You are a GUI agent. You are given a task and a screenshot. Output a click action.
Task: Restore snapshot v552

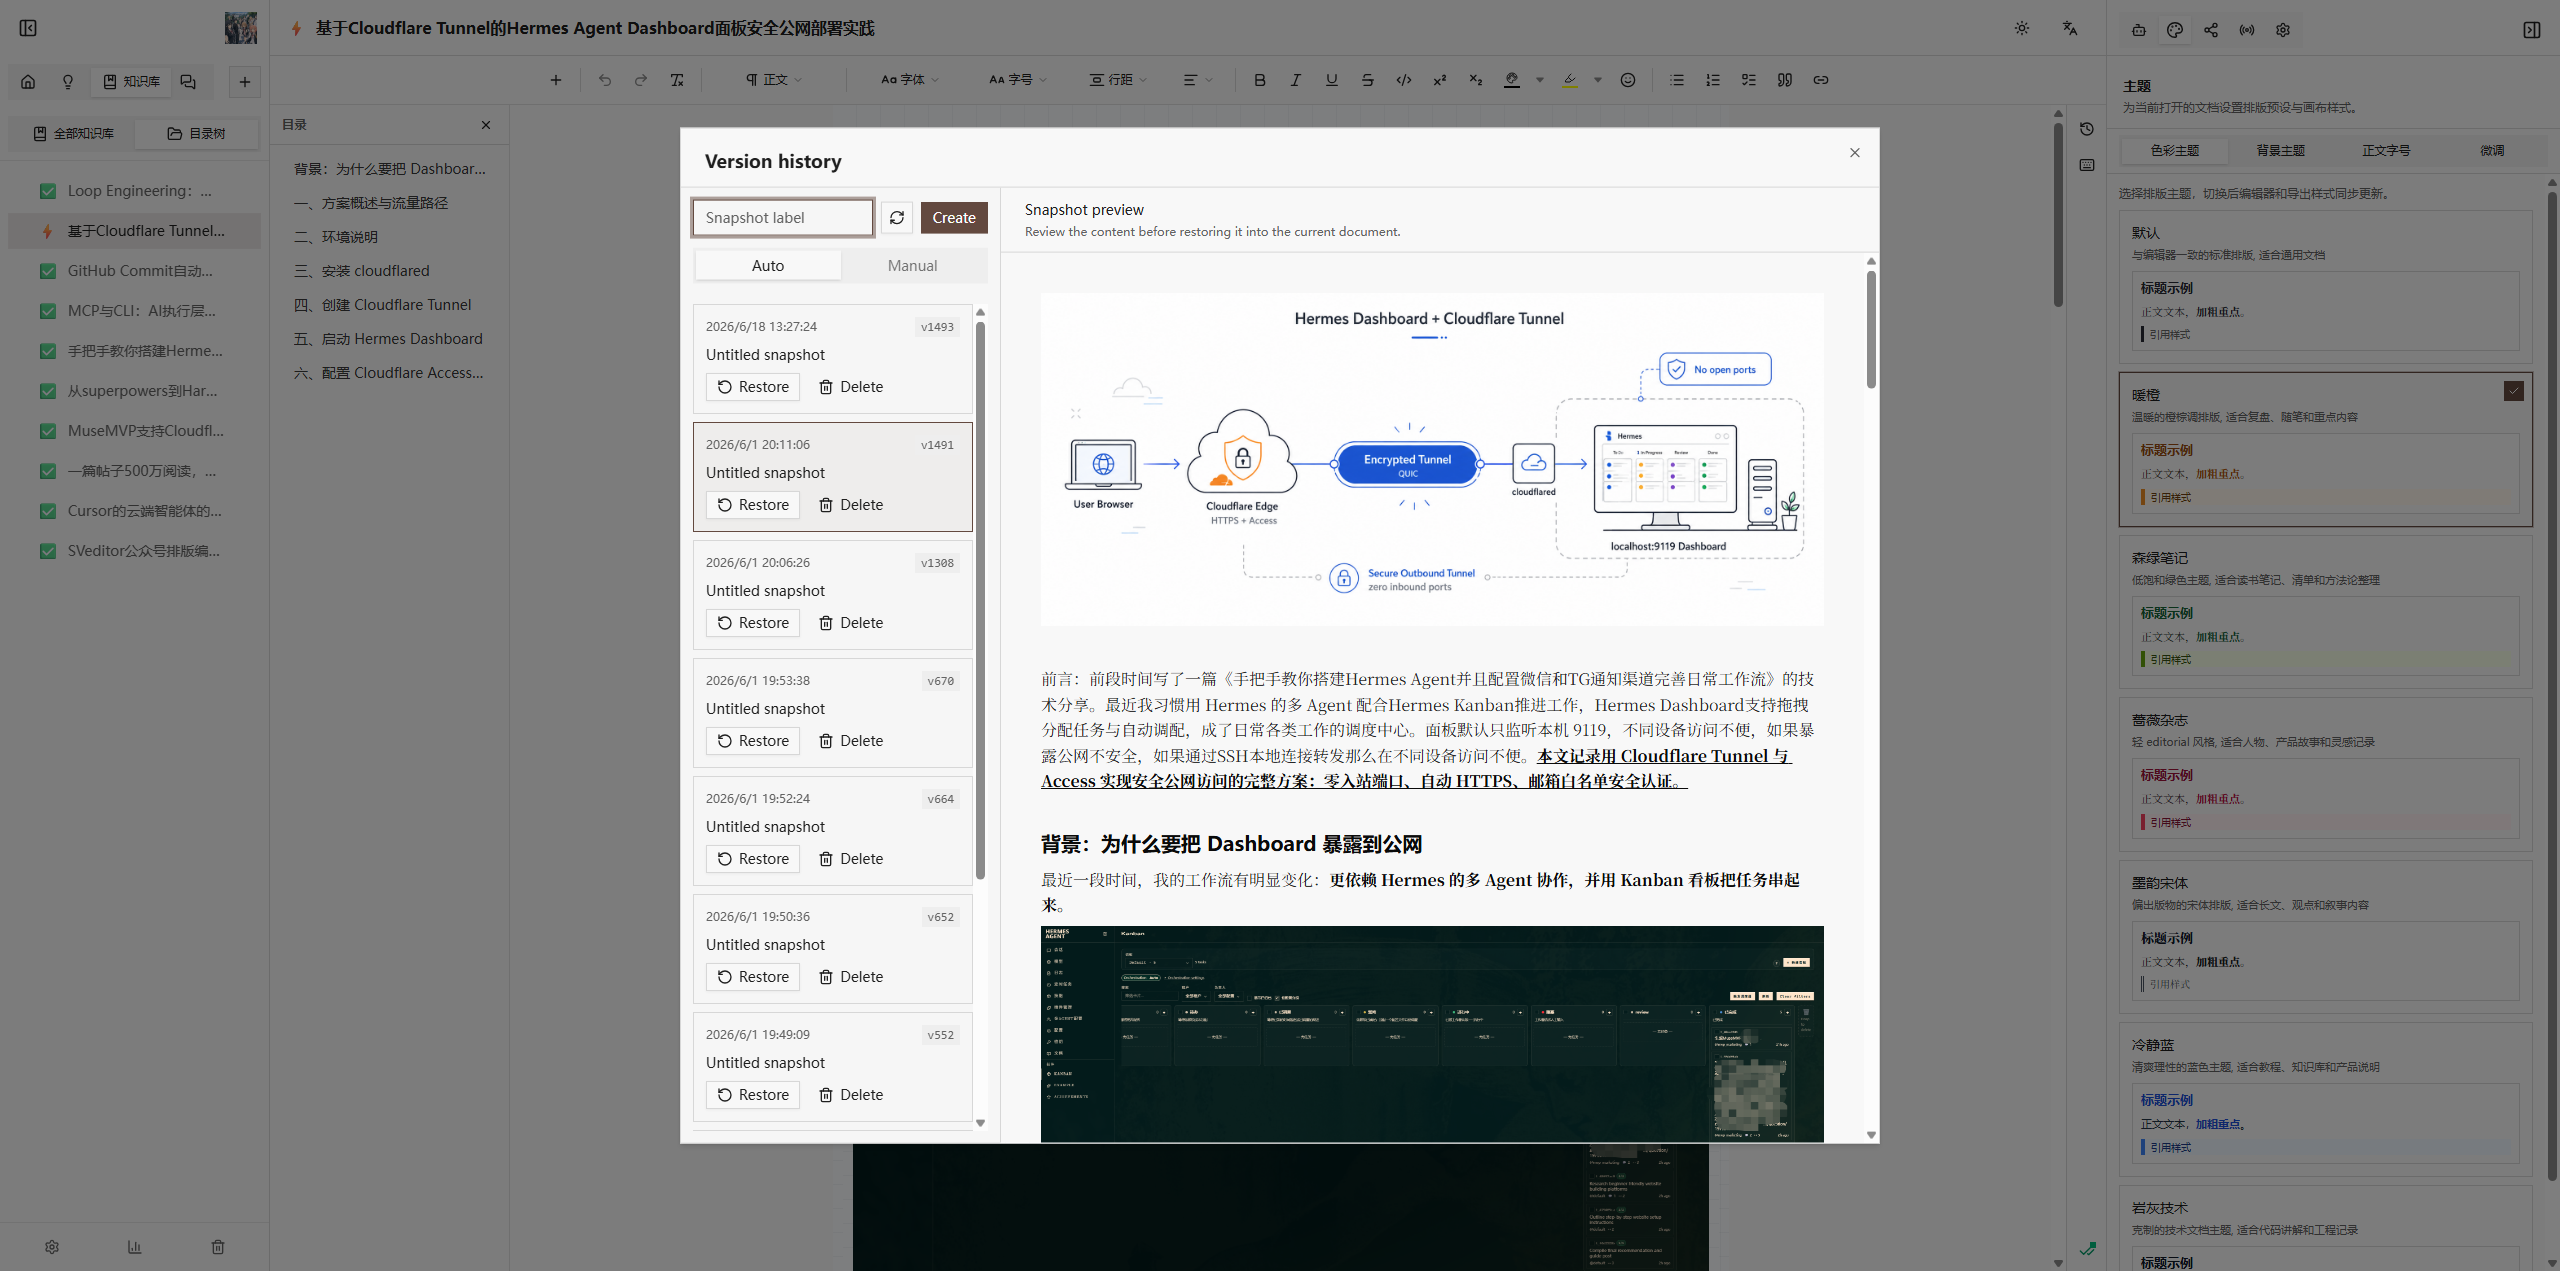tap(753, 1095)
